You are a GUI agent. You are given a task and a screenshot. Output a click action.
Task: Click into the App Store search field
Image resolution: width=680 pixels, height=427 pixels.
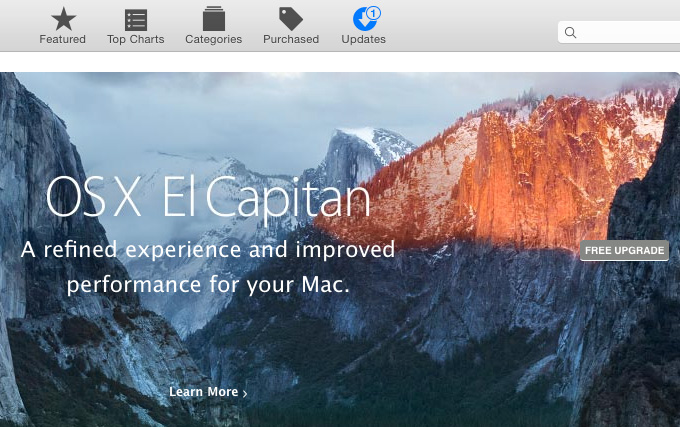click(619, 33)
